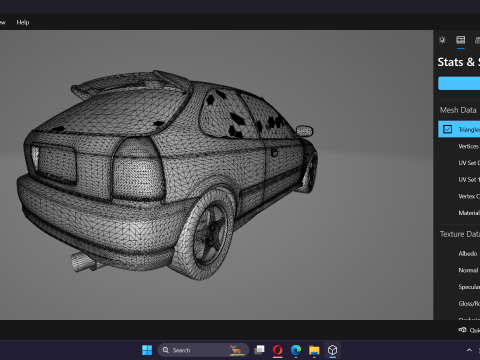This screenshot has height=360, width=480.
Task: Show hidden system tray icons chevron
Action: [x=469, y=350]
